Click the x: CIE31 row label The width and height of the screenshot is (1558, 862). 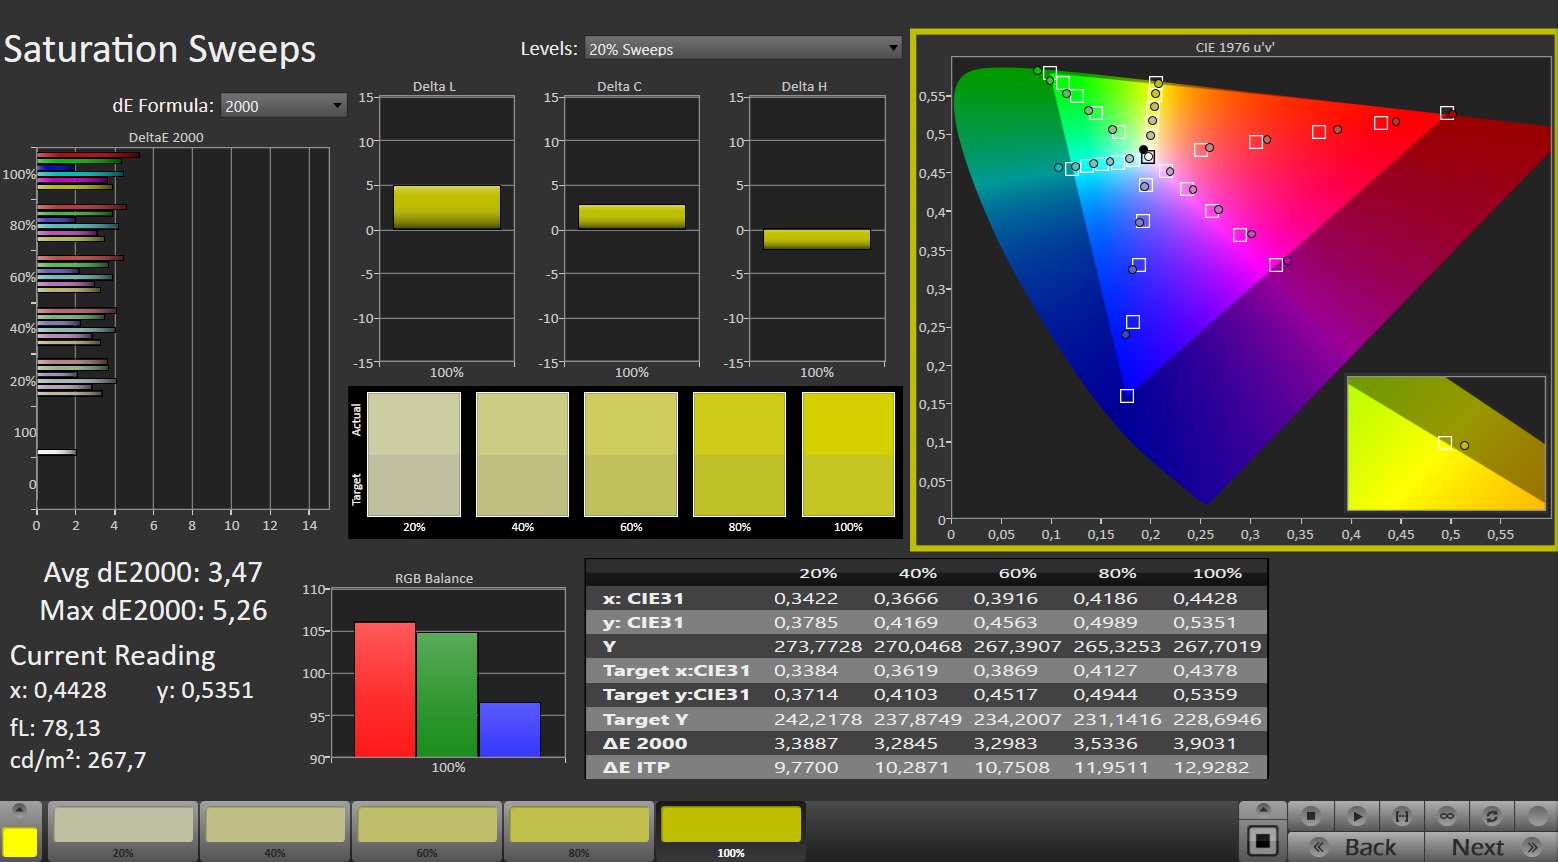[x=643, y=598]
